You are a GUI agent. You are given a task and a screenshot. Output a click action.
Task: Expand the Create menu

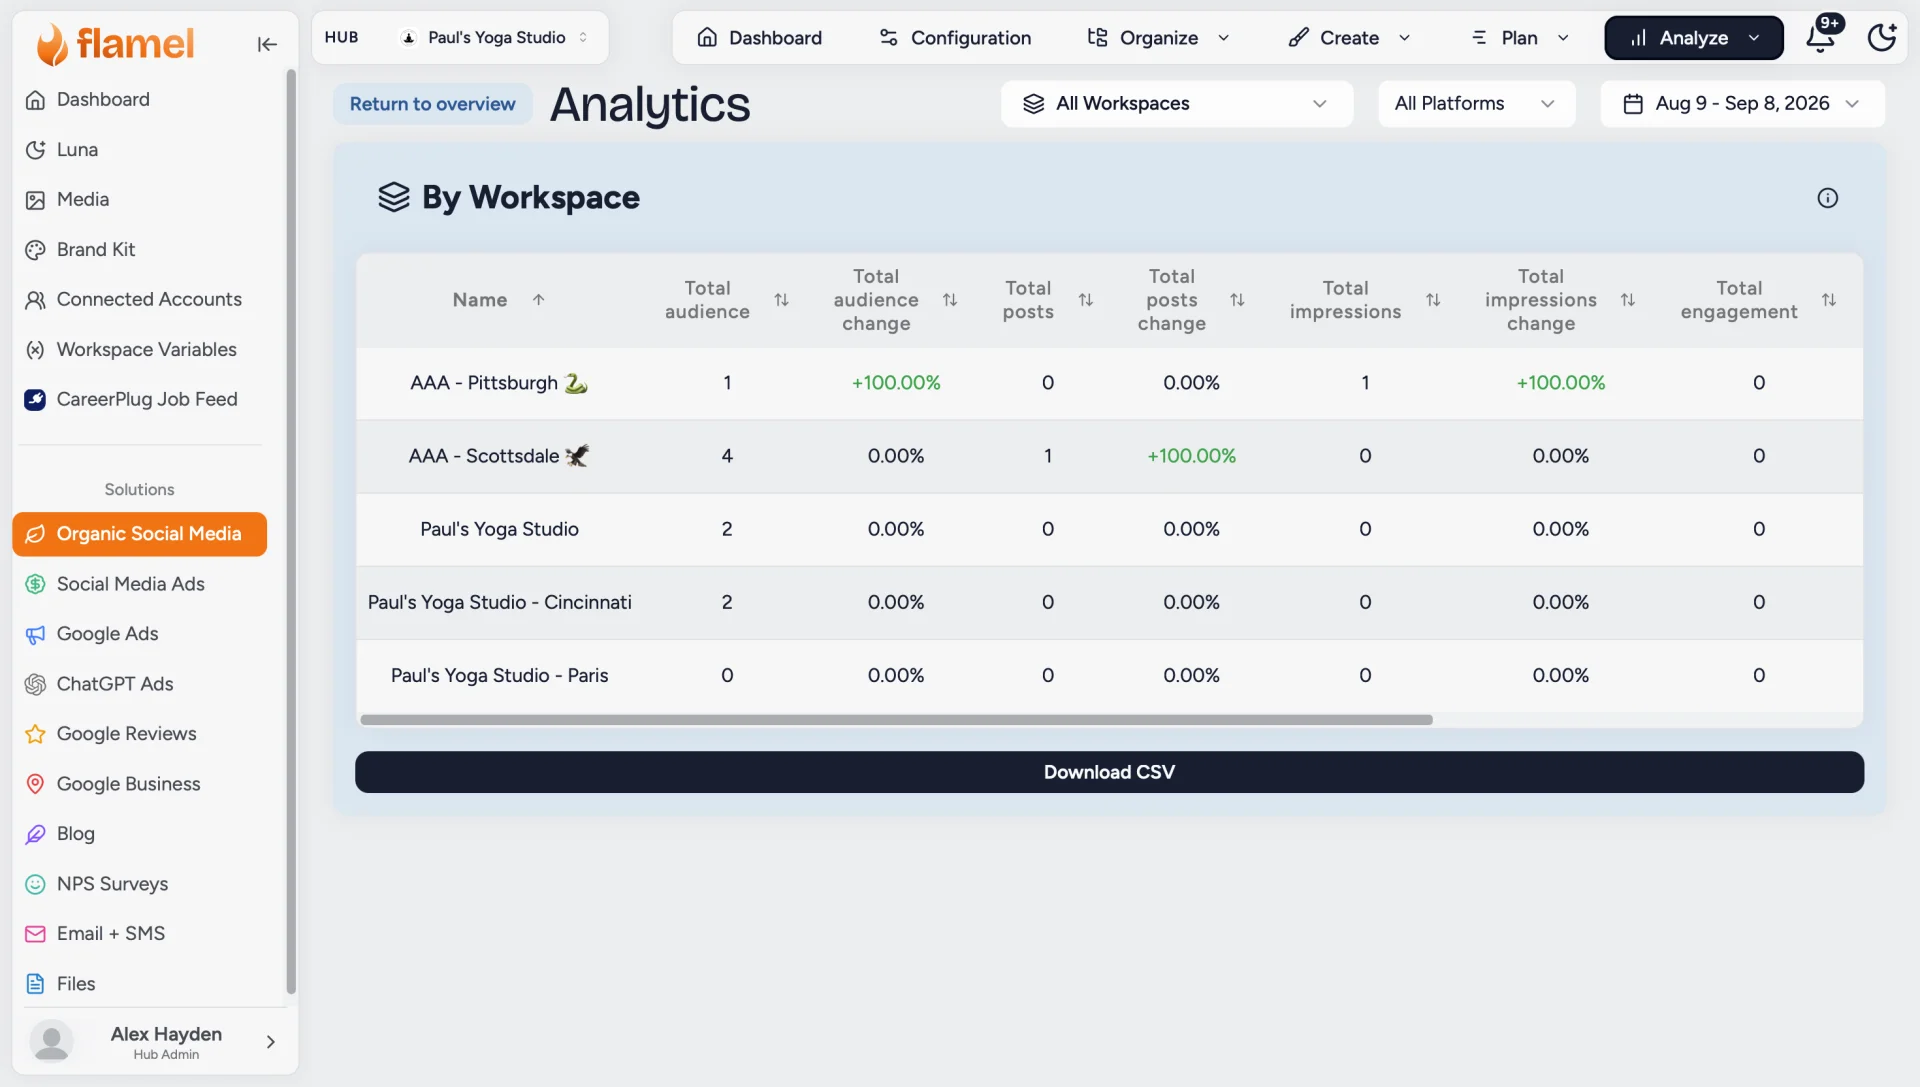point(1348,38)
